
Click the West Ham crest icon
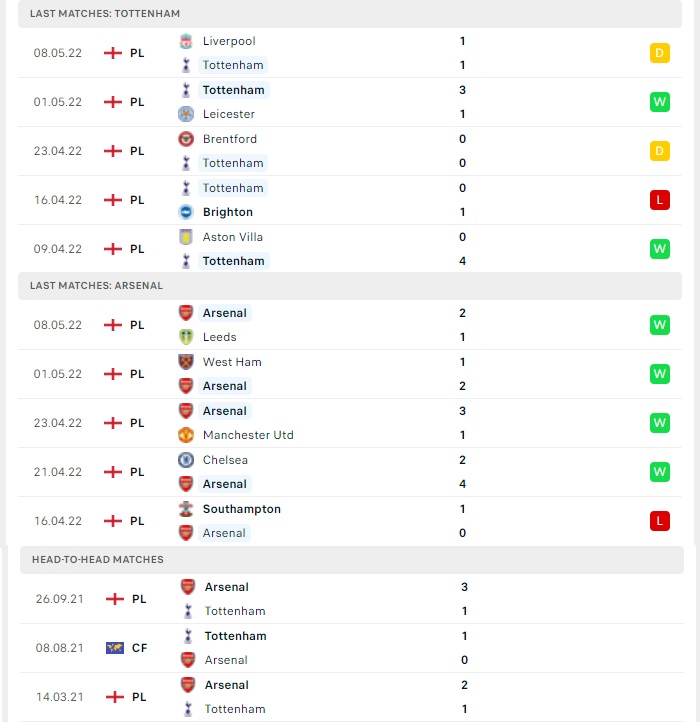pos(186,362)
